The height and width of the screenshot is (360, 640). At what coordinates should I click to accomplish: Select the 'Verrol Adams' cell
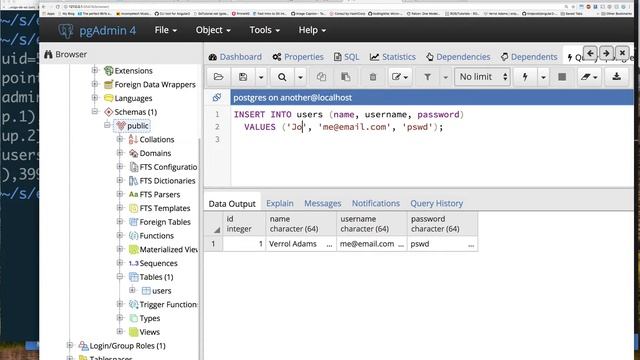tap(301, 244)
